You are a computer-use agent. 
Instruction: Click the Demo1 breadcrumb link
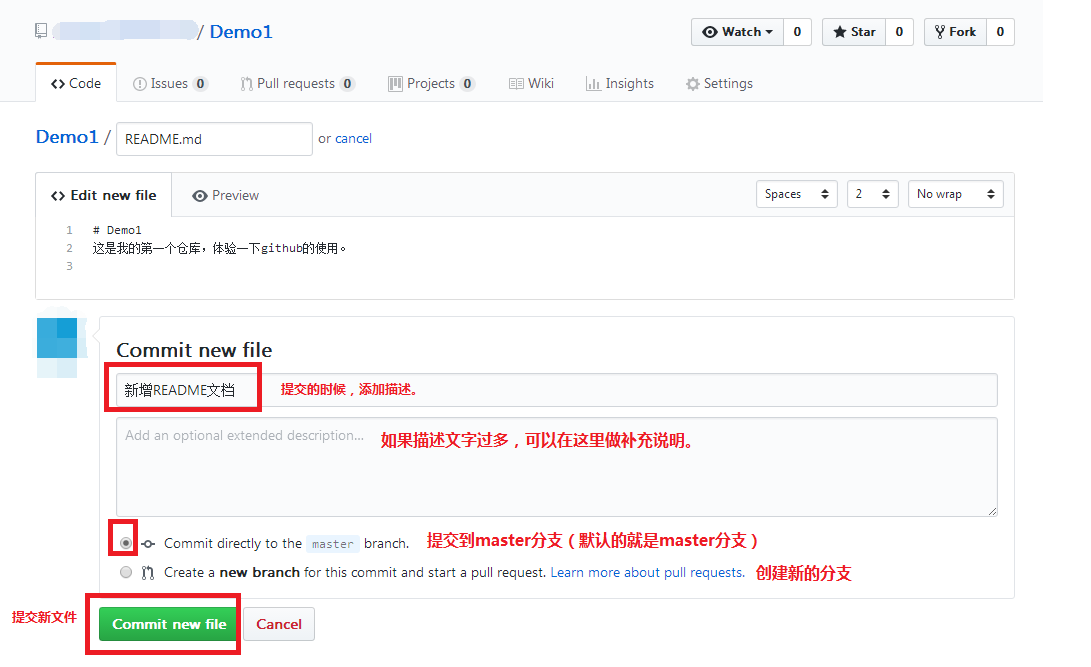tap(67, 137)
